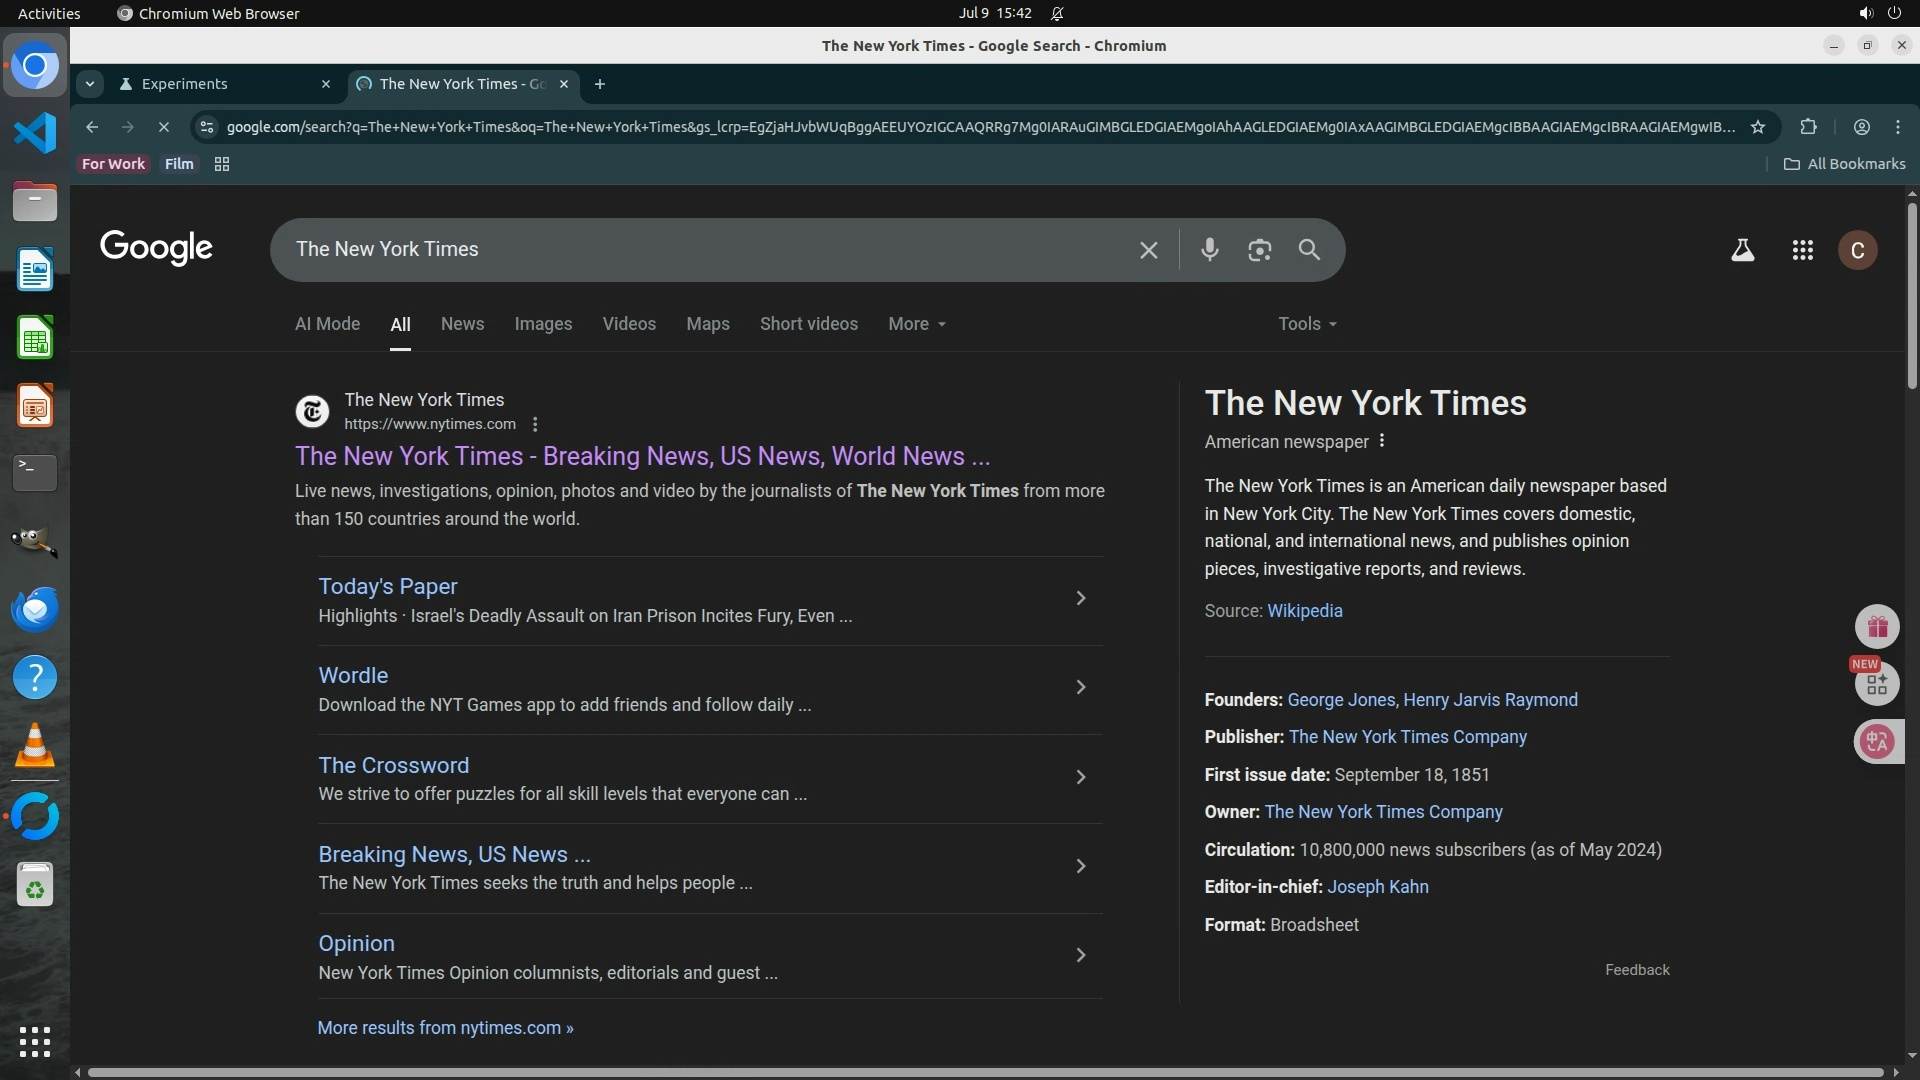Expand the Wordle result chevron

point(1080,688)
